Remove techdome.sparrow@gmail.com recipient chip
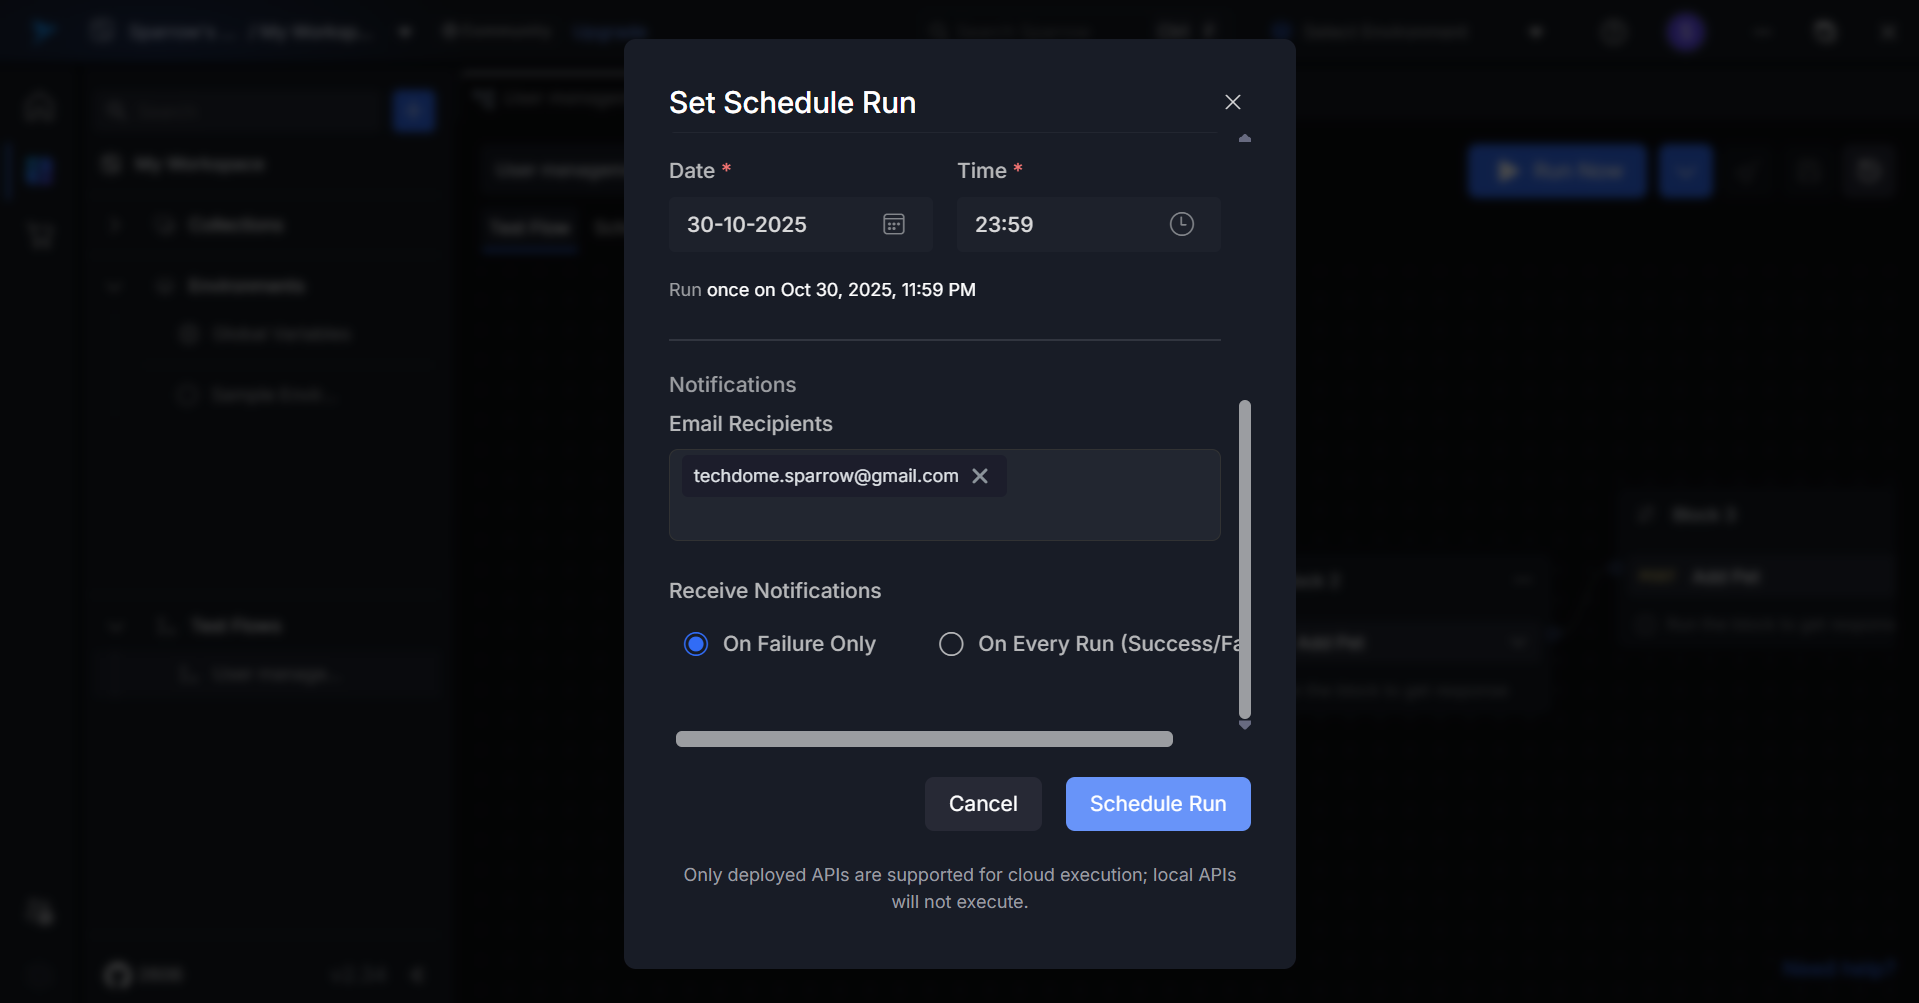The height and width of the screenshot is (1003, 1919). 980,476
